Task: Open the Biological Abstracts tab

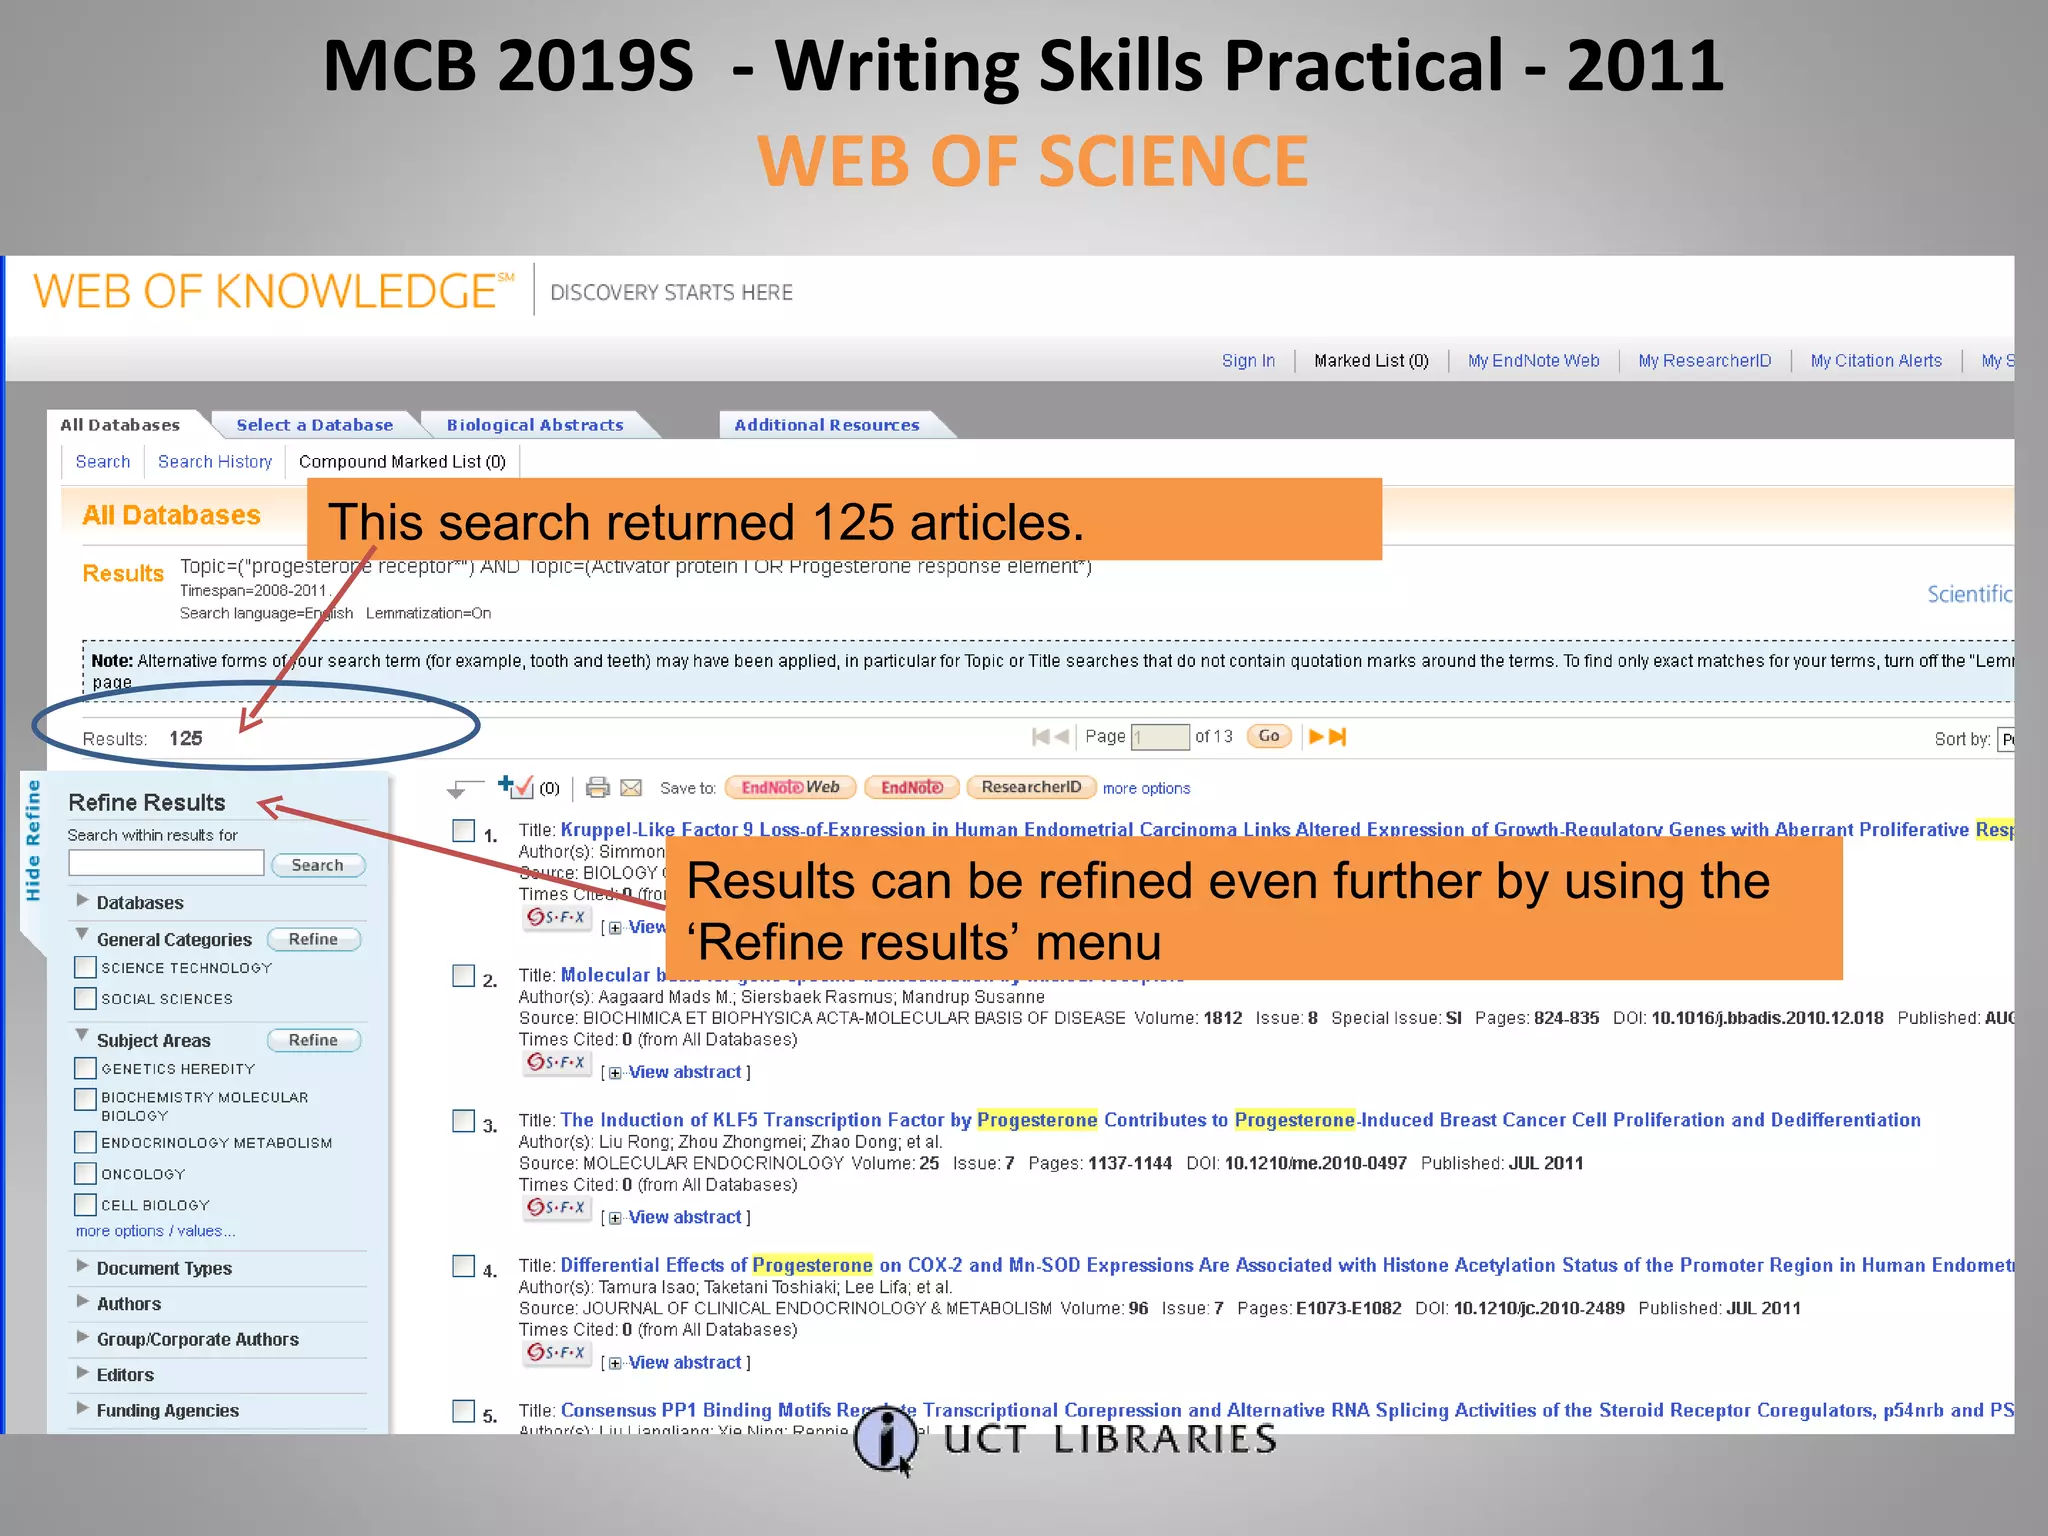Action: coord(535,425)
